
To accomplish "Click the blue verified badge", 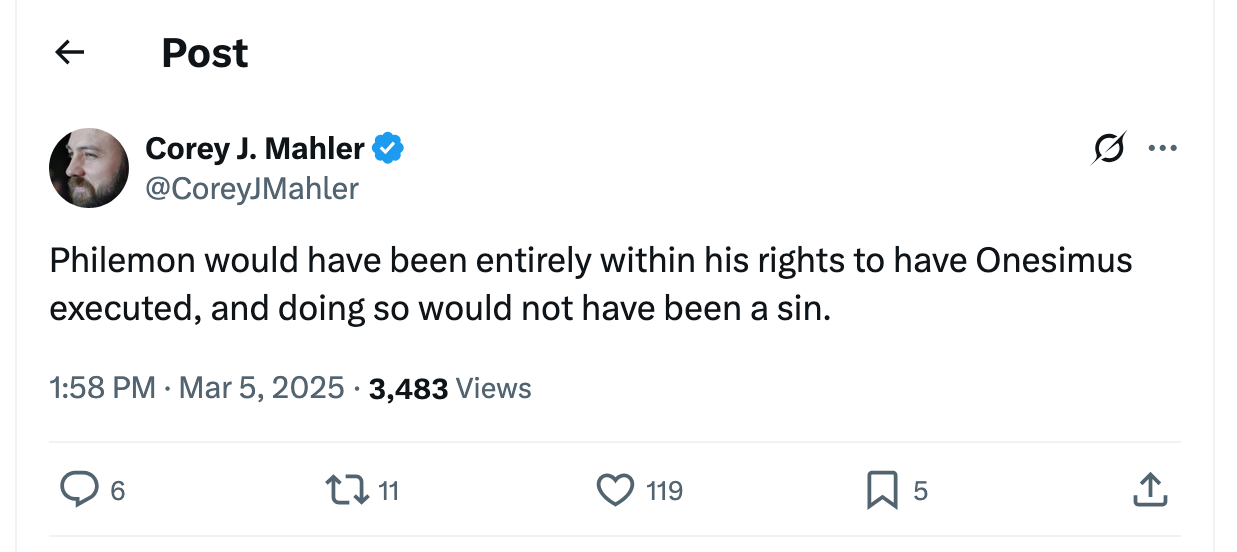I will pos(388,149).
